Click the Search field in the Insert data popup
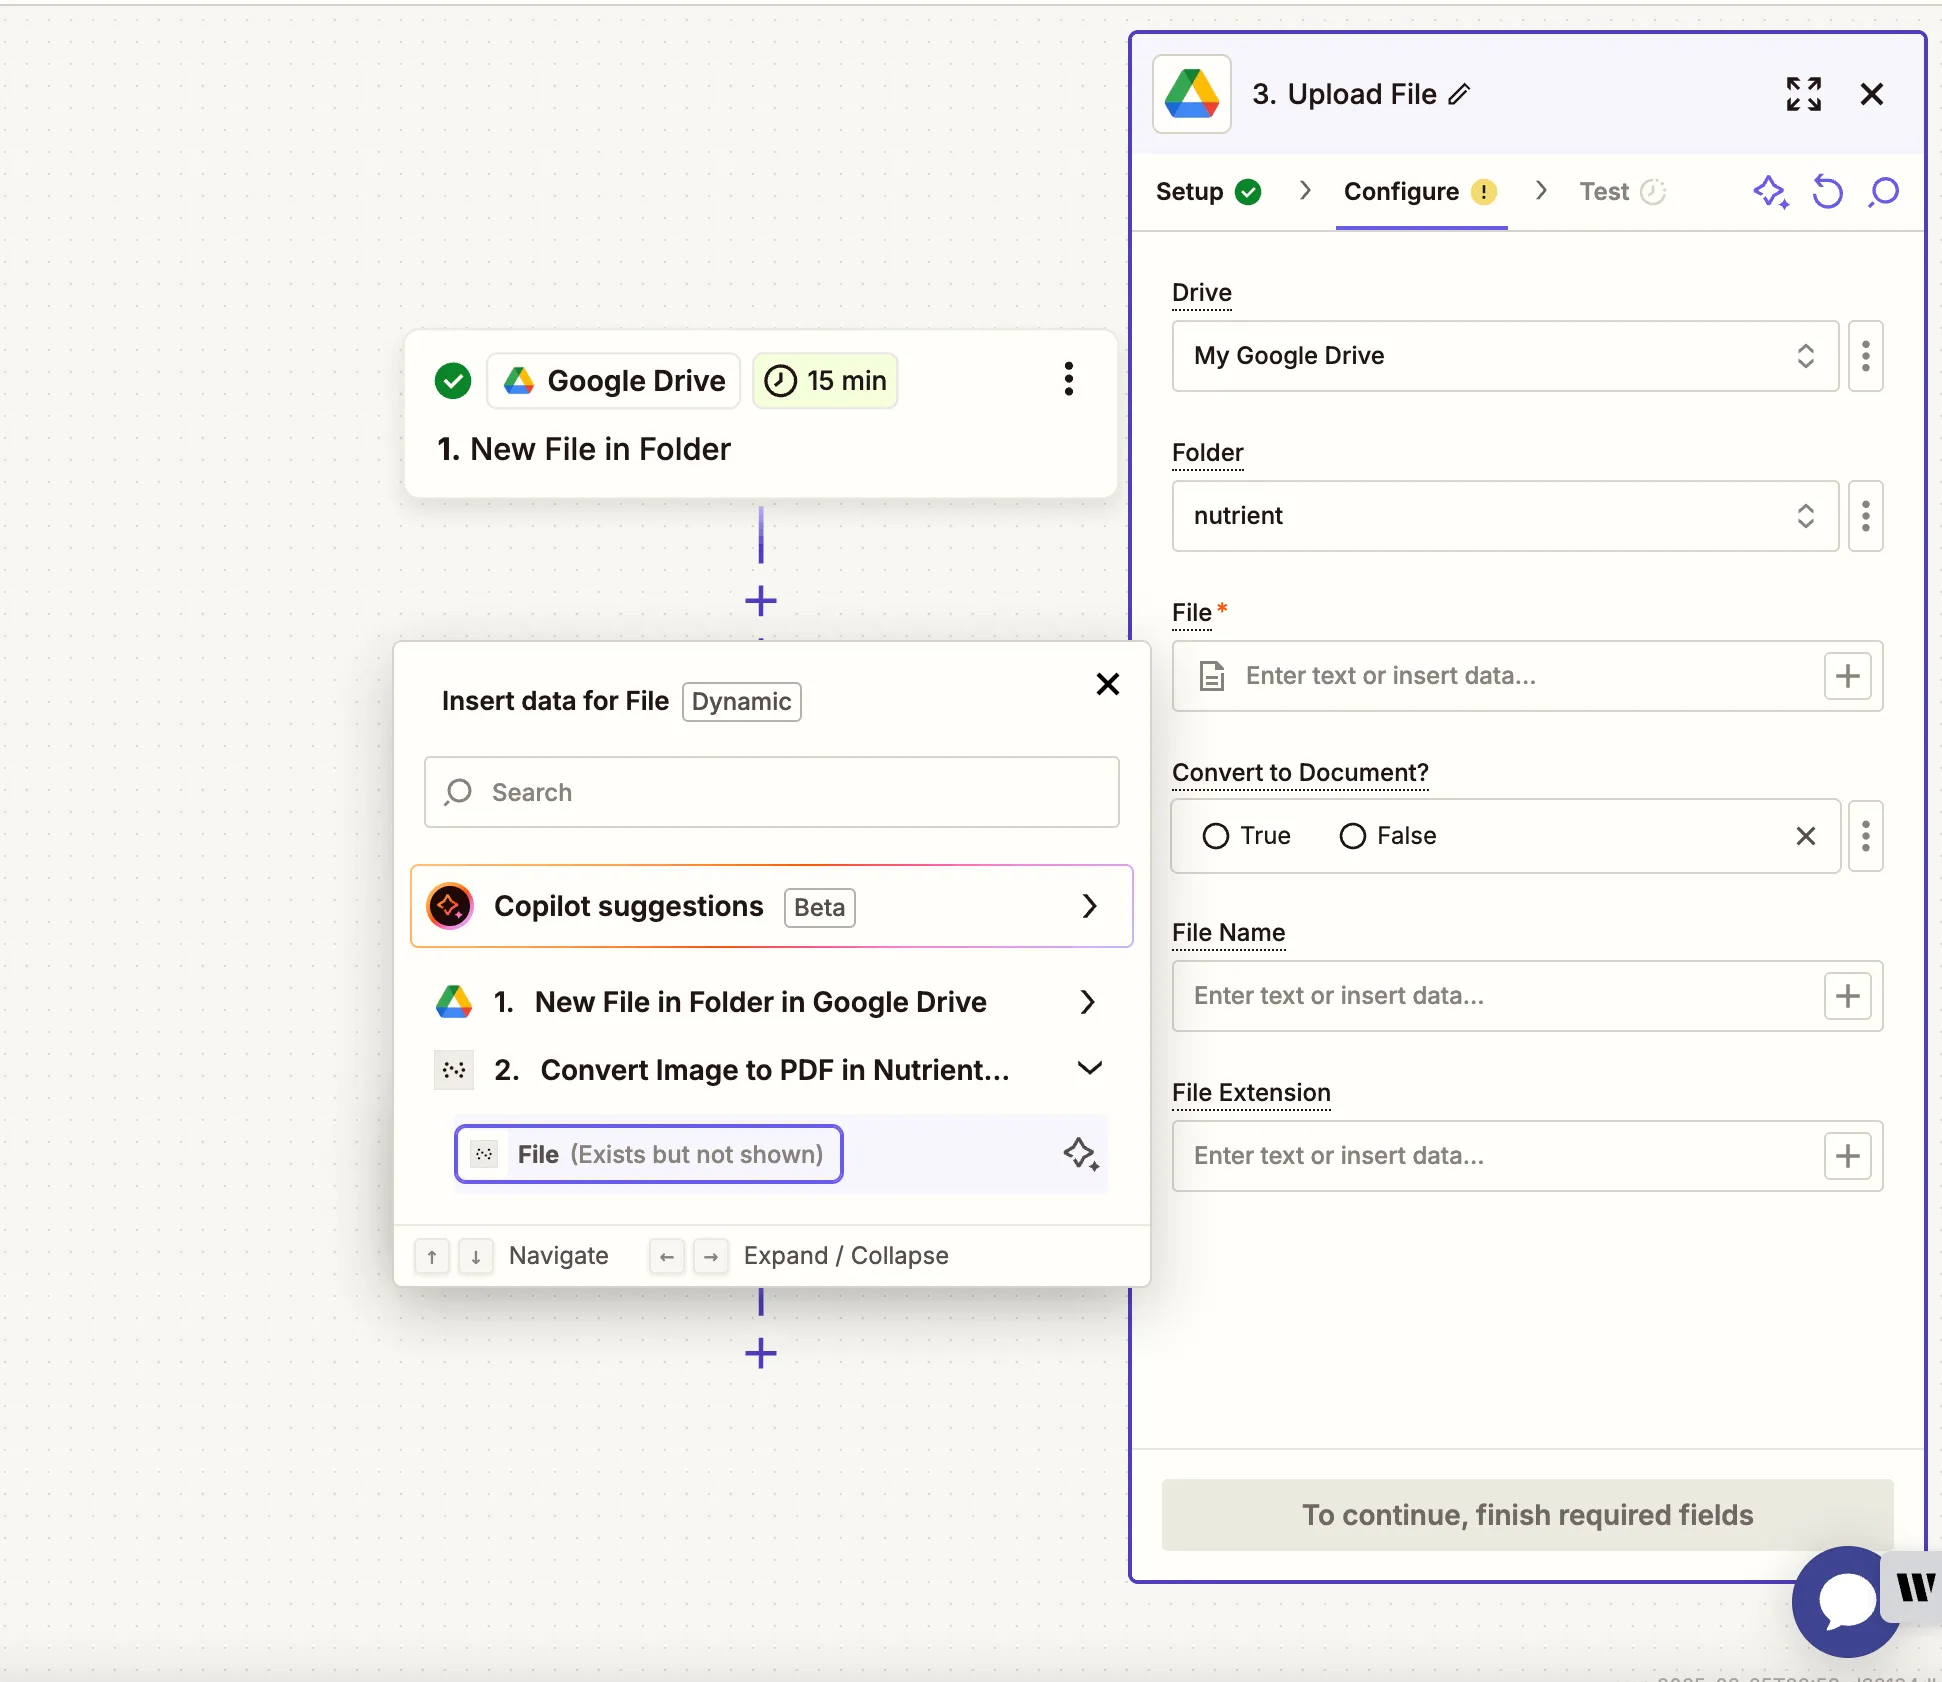Screen dimensions: 1942x1682 [771, 792]
